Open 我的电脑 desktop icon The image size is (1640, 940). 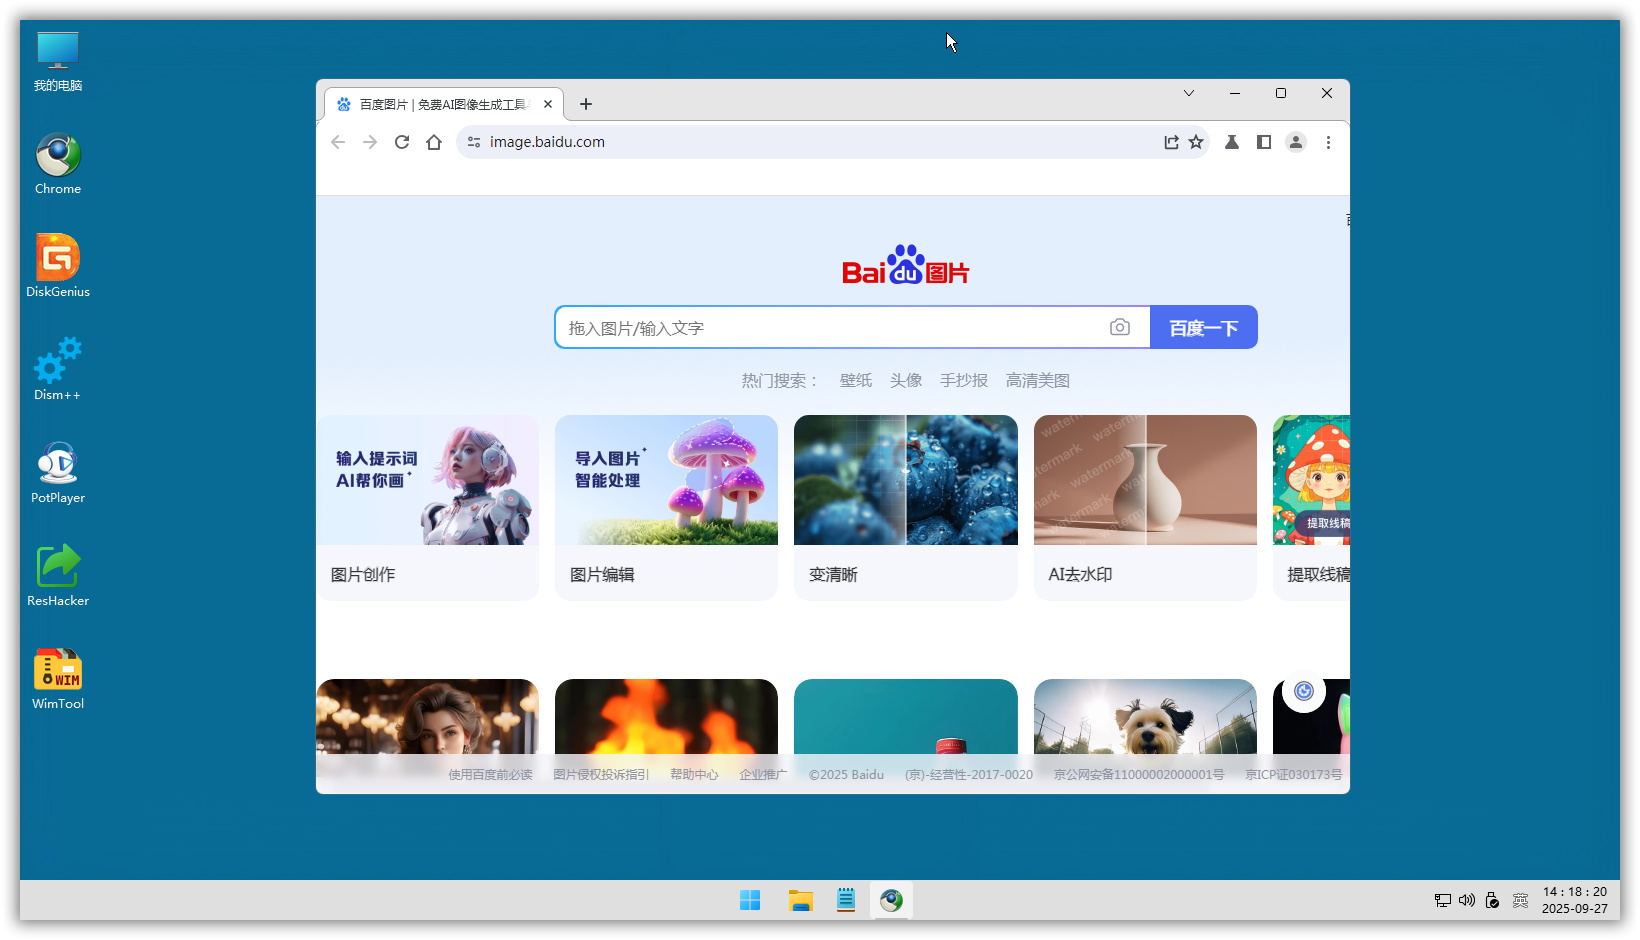58,62
